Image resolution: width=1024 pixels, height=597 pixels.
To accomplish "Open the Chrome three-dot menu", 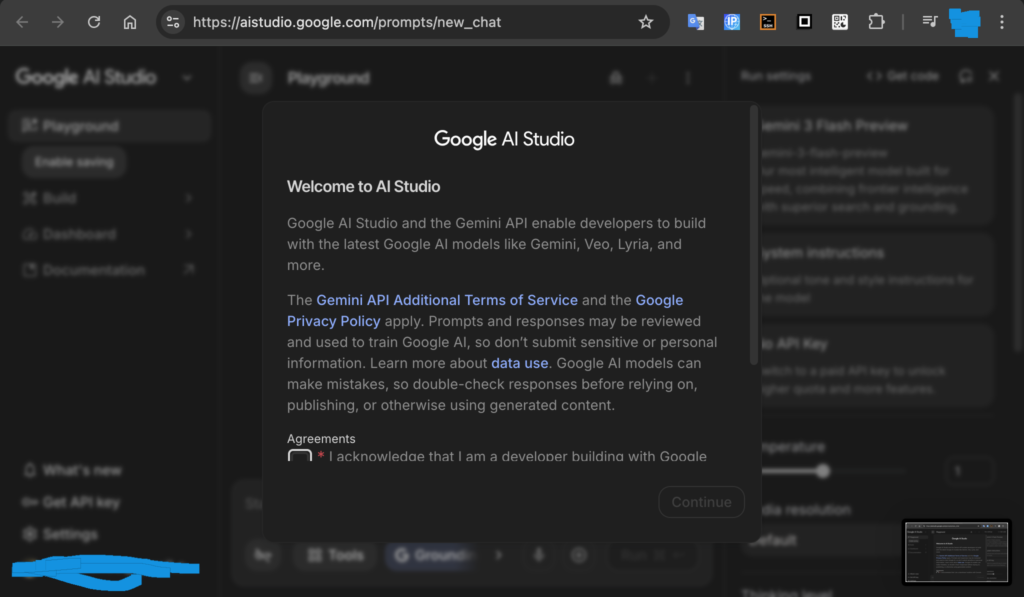I will pos(1002,22).
